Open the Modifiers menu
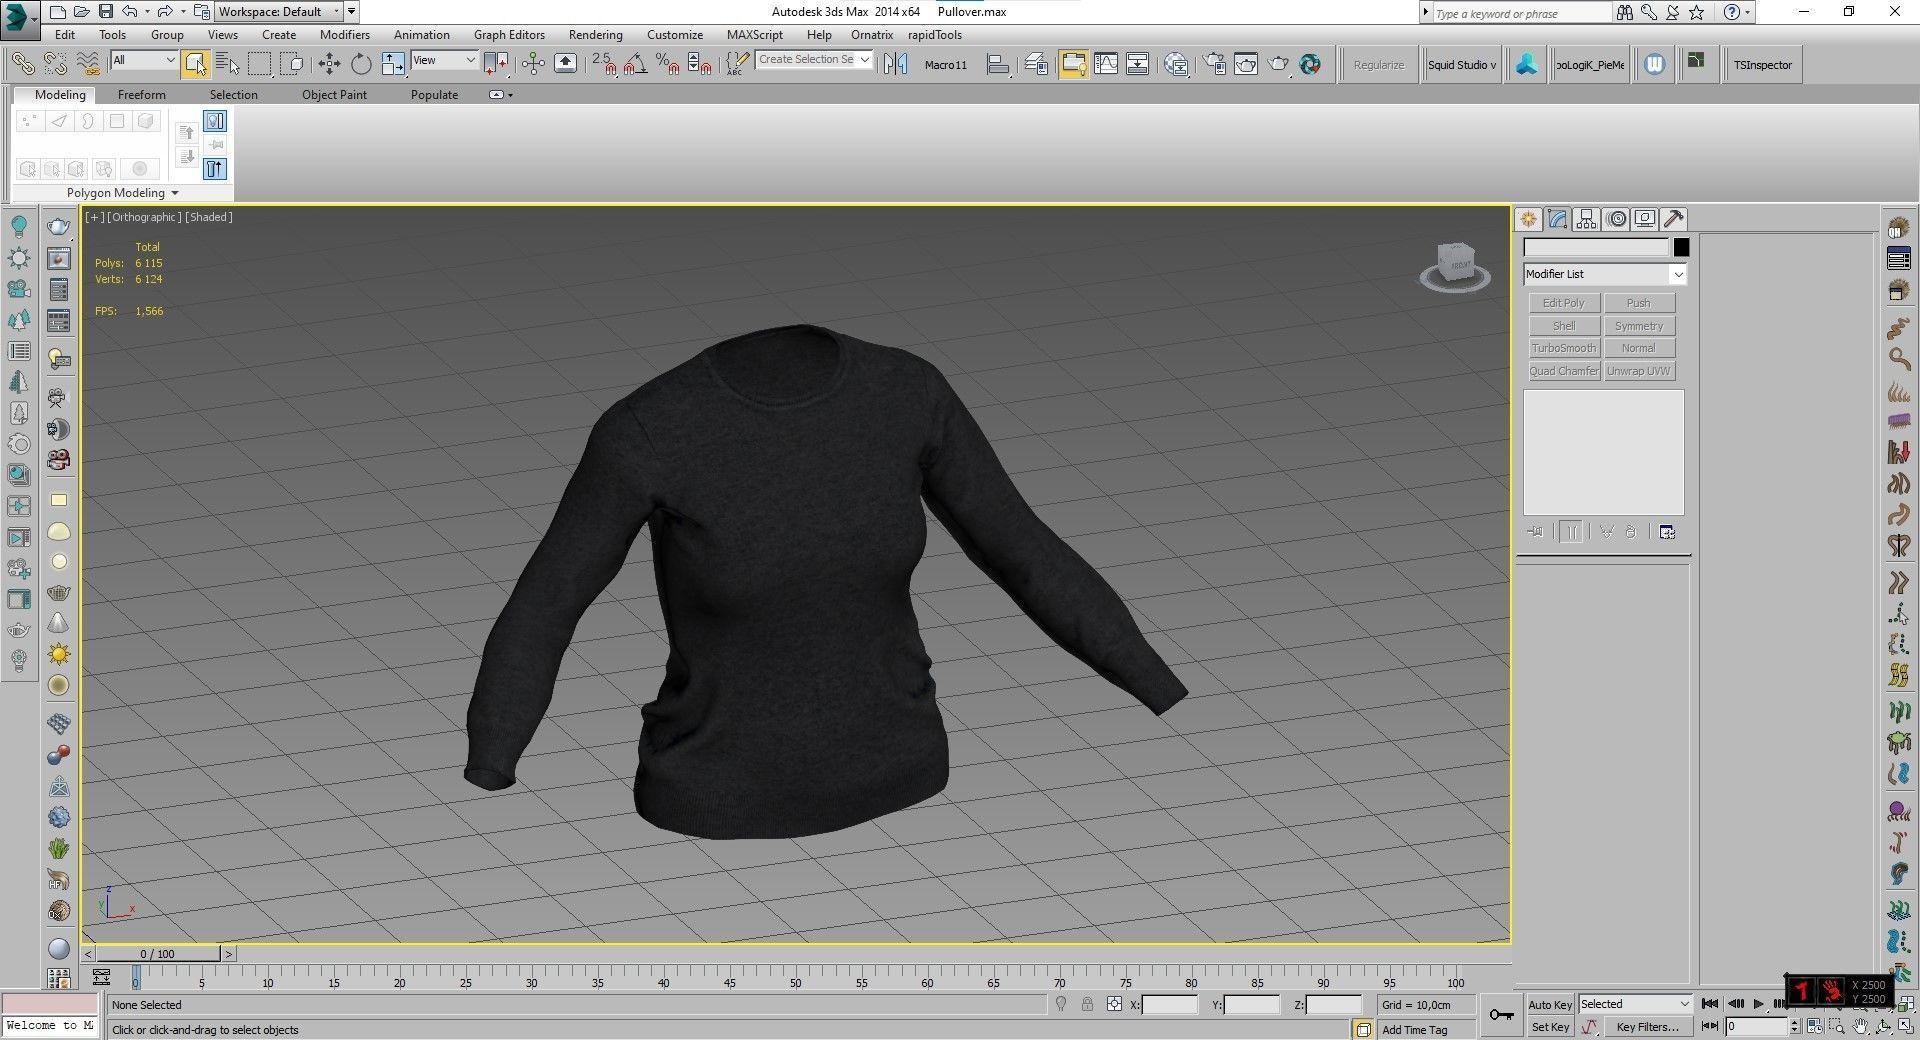Image resolution: width=1920 pixels, height=1040 pixels. [344, 35]
